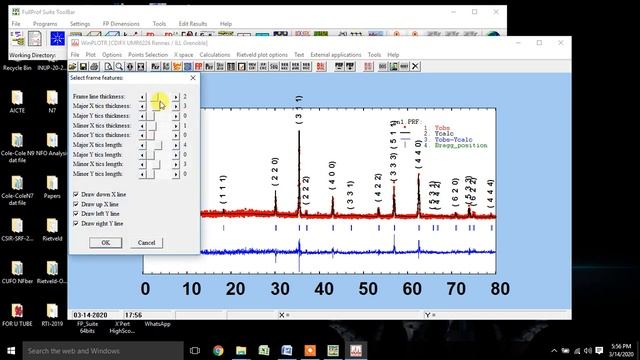Open the Plot menu in WinPLOTR
The width and height of the screenshot is (640, 360).
tap(91, 55)
